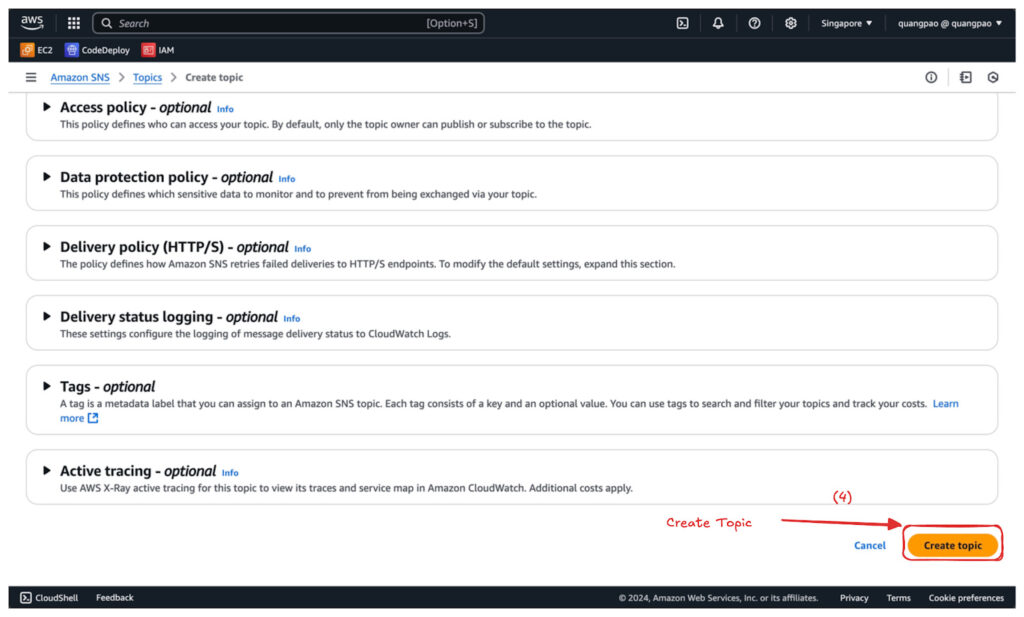Click Info link next to Delivery policy
Viewport: 1024px width, 617px height.
click(302, 249)
